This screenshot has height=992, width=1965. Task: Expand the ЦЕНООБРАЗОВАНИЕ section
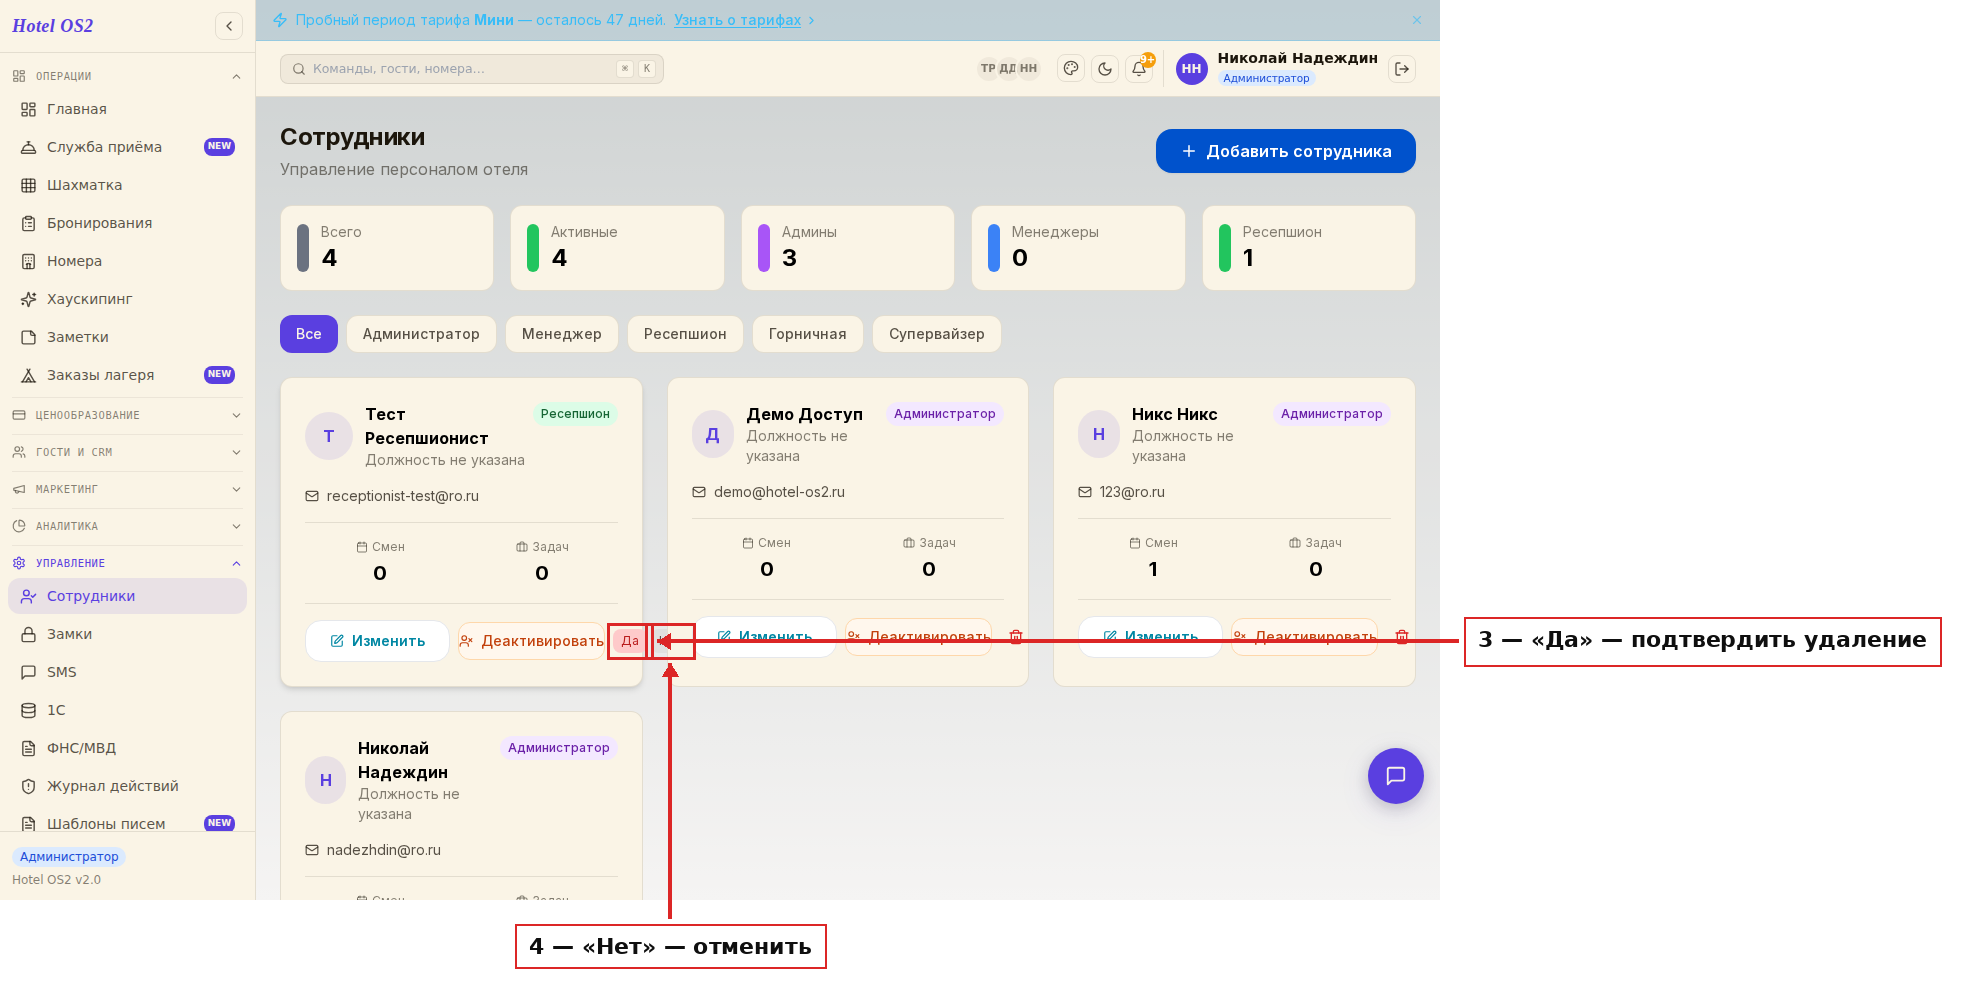pos(127,415)
